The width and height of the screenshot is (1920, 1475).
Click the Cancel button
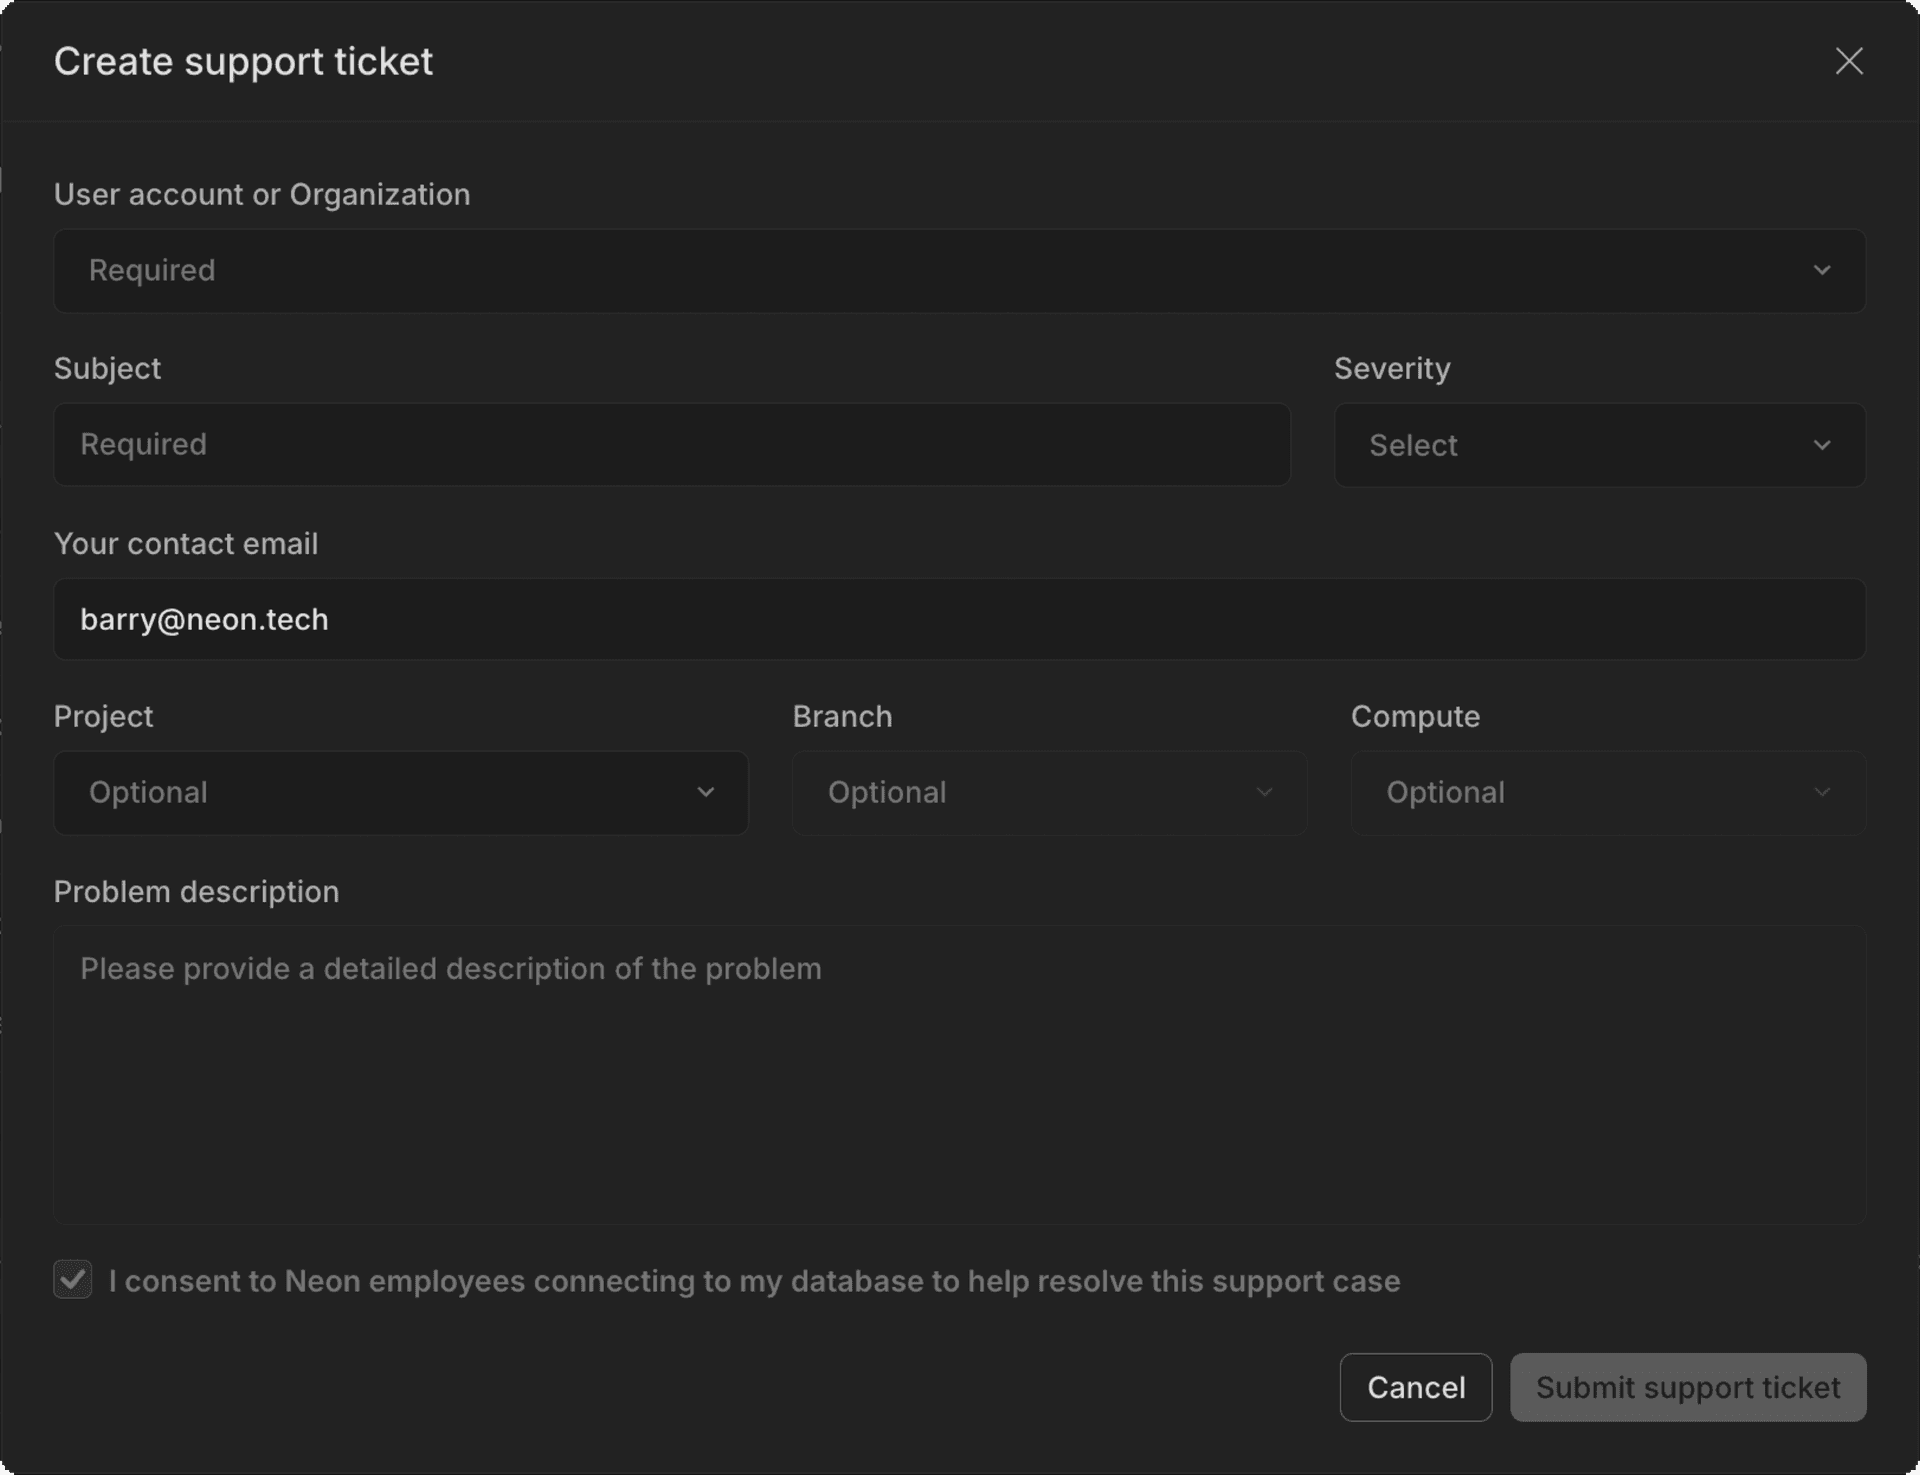coord(1415,1387)
